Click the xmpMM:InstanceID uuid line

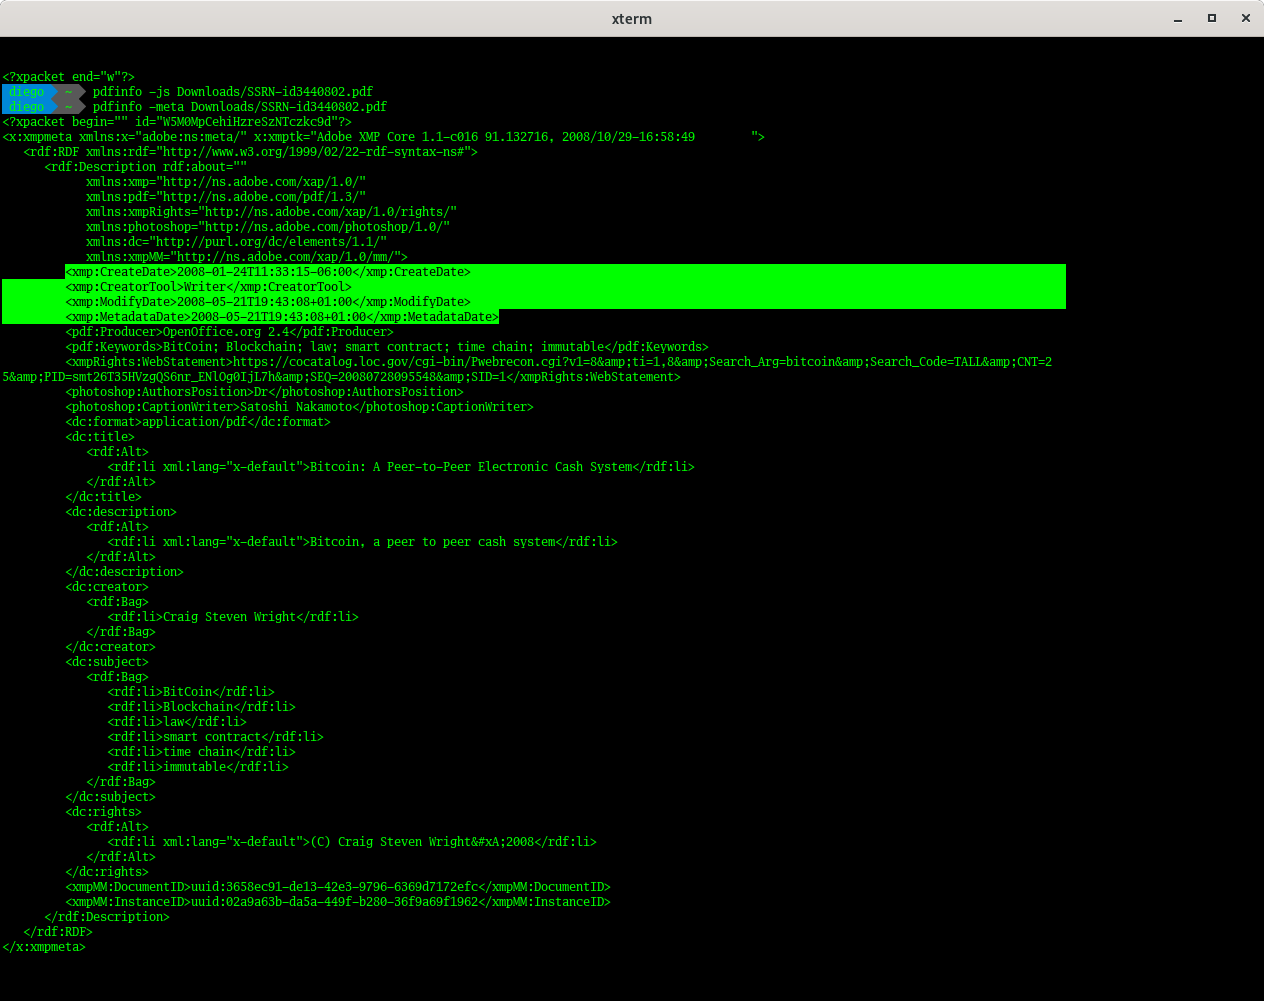tap(338, 902)
